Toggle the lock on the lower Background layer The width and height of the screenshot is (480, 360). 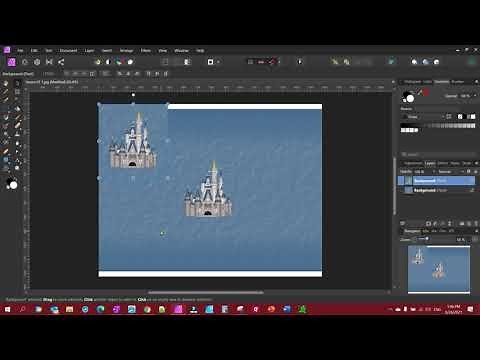pyautogui.click(x=472, y=190)
